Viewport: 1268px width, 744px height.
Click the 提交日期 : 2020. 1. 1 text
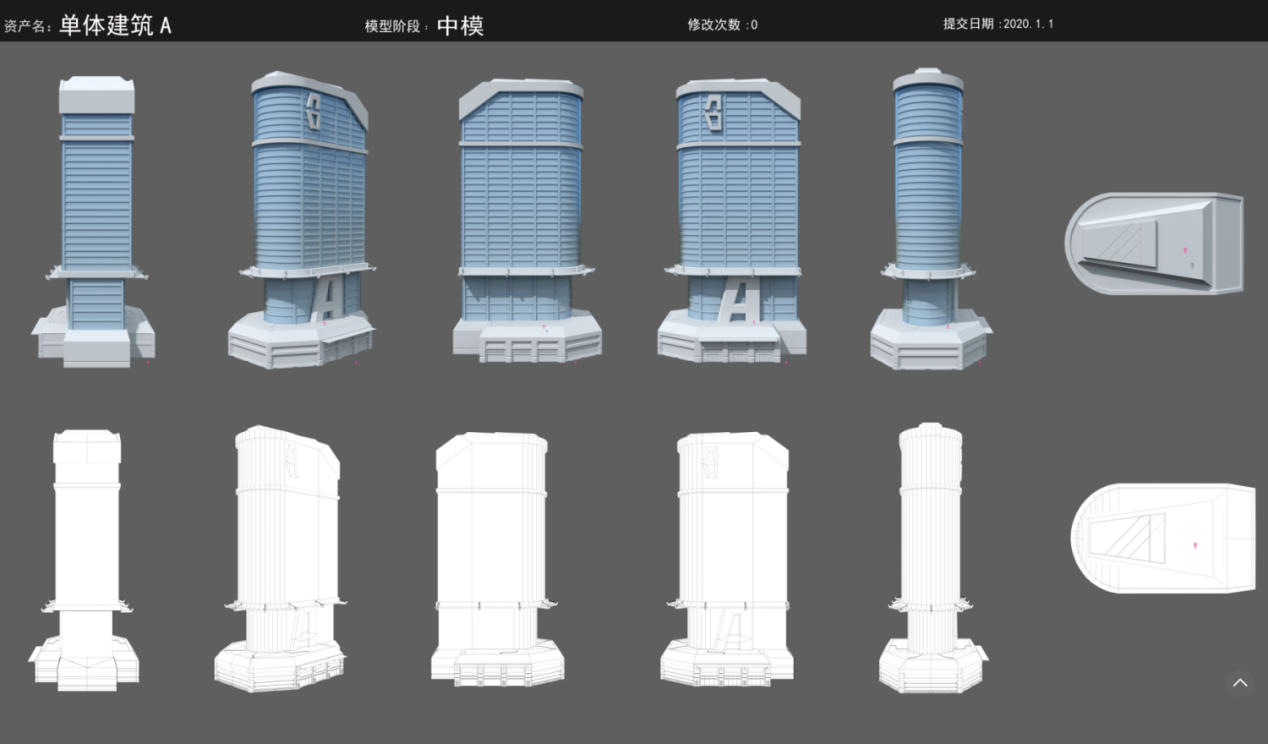998,23
